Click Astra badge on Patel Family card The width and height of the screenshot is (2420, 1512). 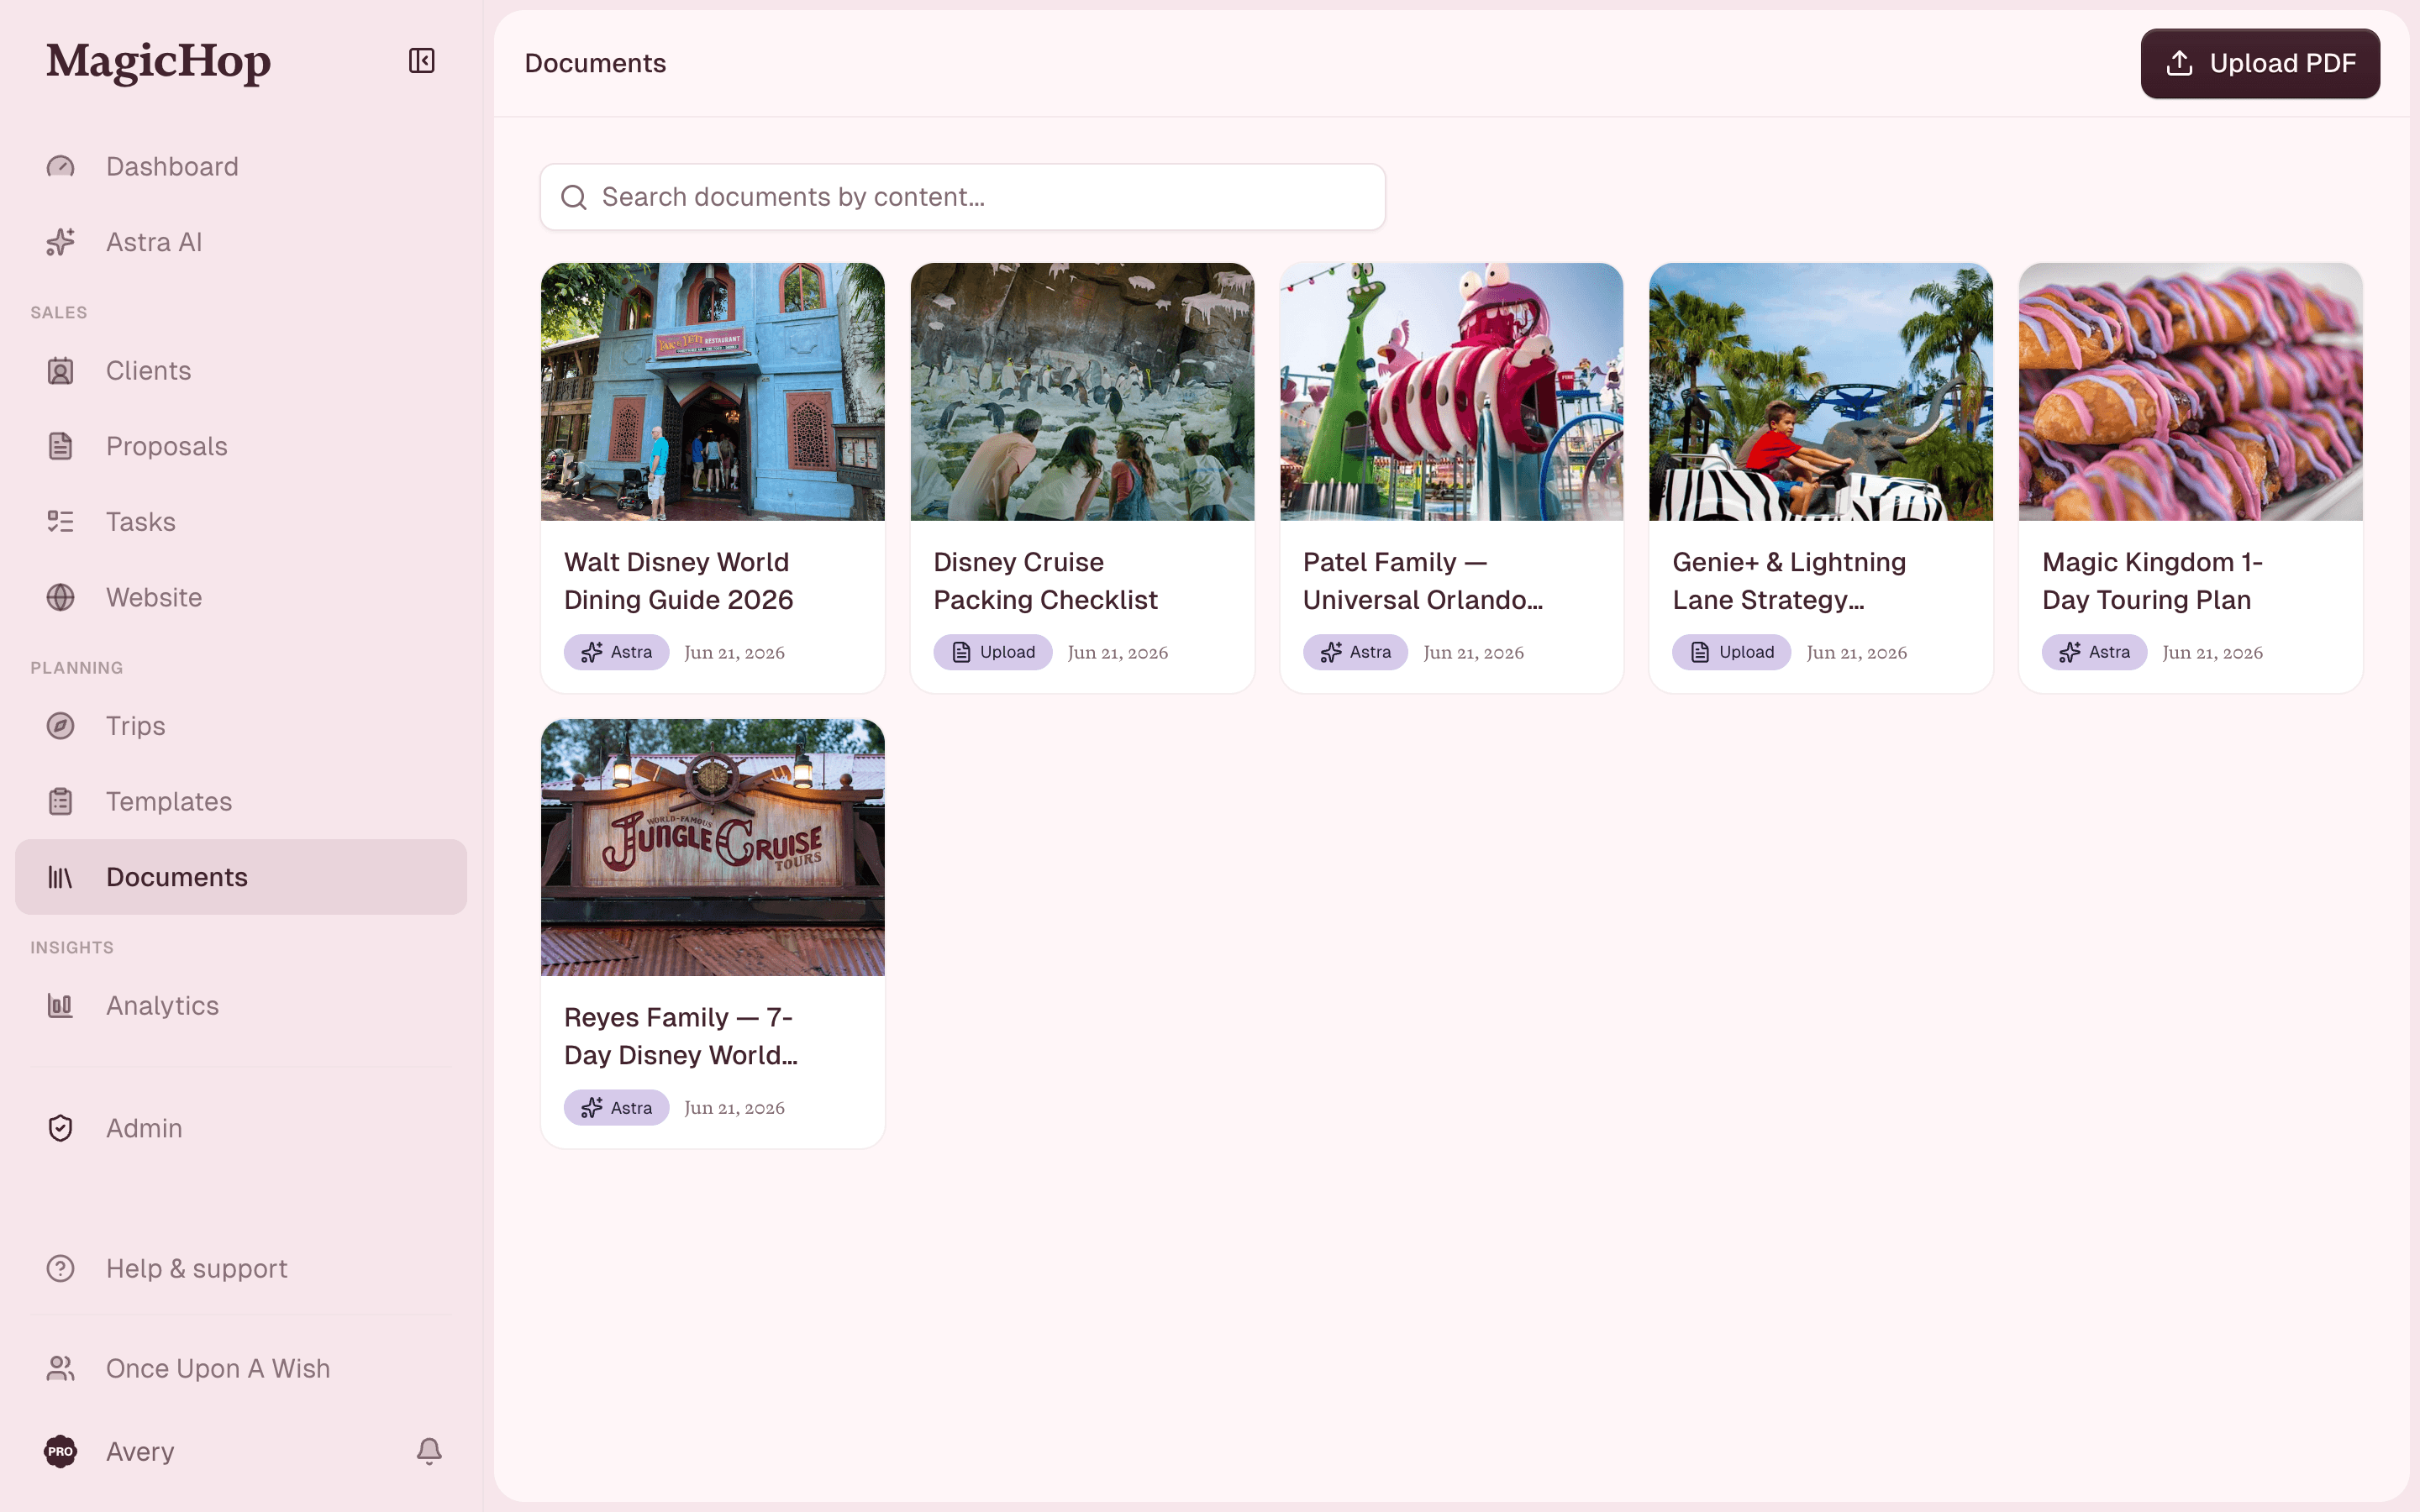click(1355, 652)
